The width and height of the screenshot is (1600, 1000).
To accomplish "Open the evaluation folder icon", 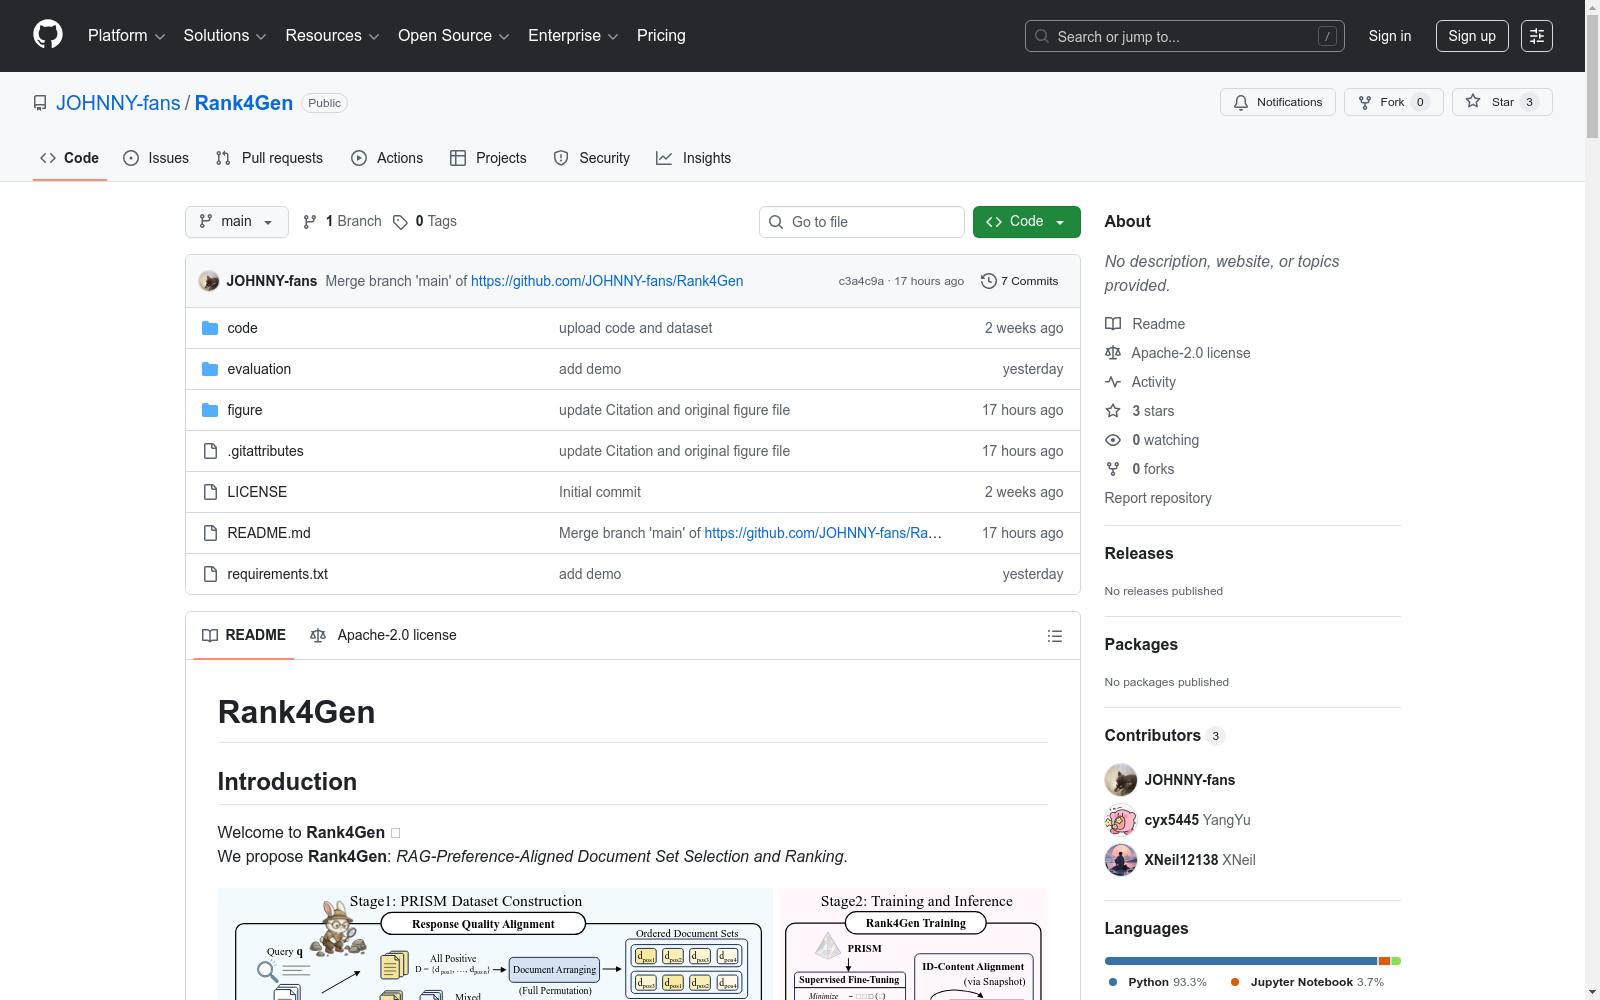I will coord(210,369).
